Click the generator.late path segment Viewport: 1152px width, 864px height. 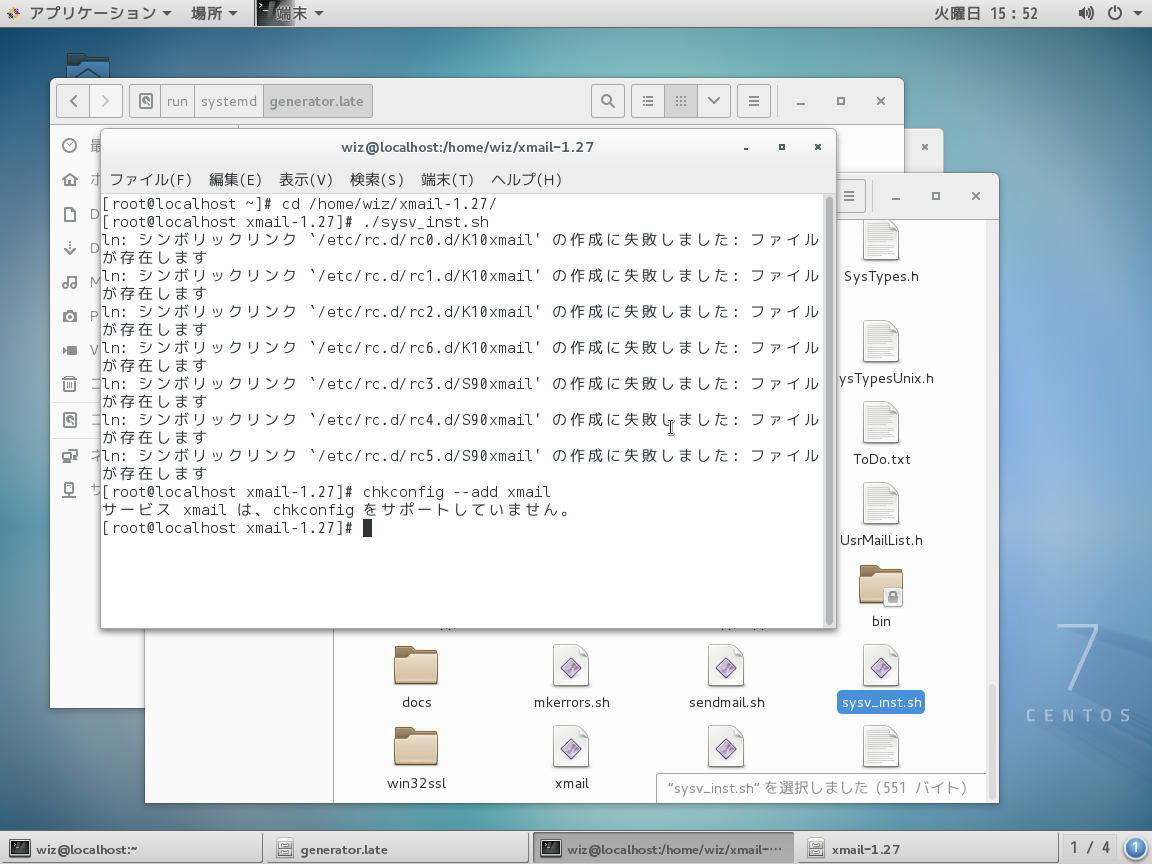317,101
